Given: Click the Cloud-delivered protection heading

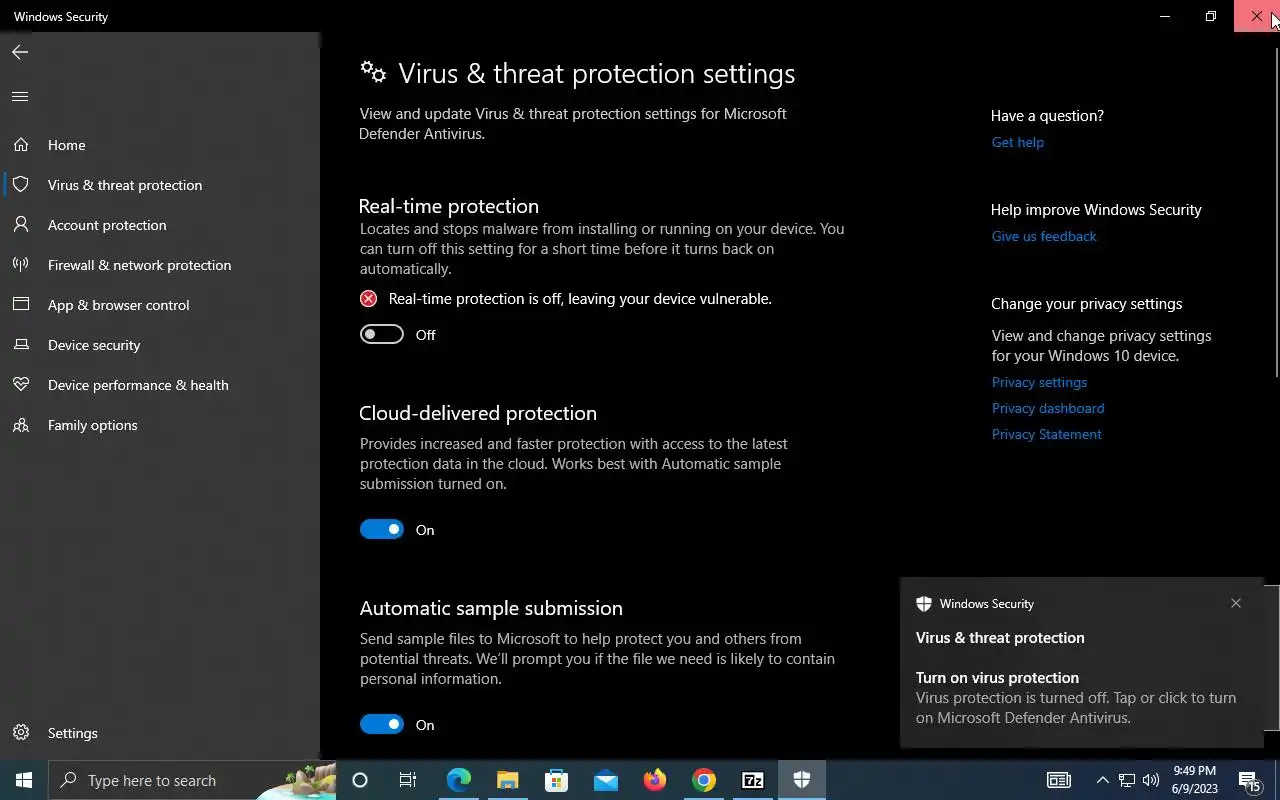Looking at the screenshot, I should coord(478,413).
